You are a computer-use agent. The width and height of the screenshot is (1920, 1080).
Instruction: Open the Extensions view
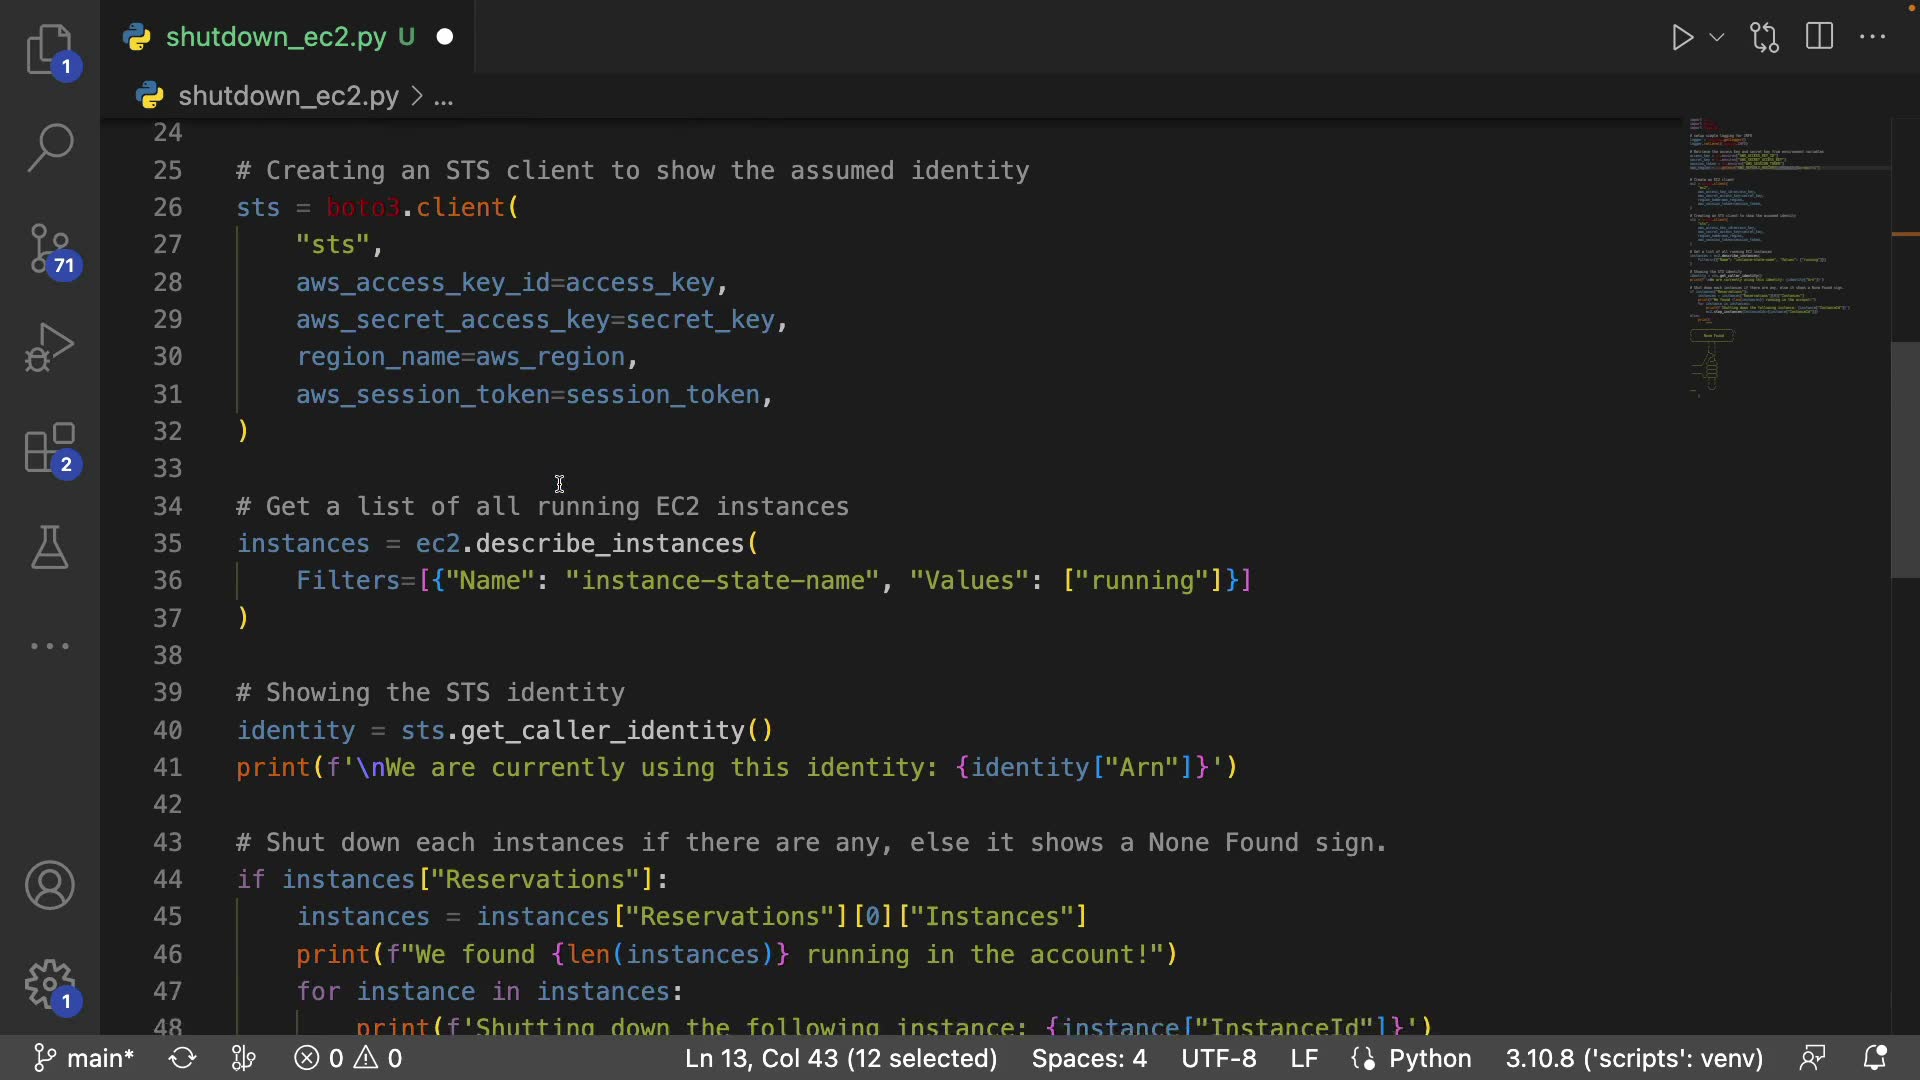coord(50,447)
